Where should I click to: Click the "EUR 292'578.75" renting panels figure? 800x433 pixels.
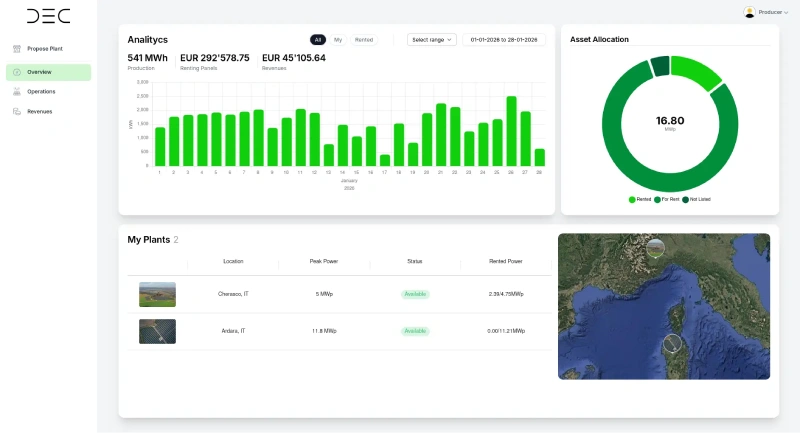pos(215,58)
